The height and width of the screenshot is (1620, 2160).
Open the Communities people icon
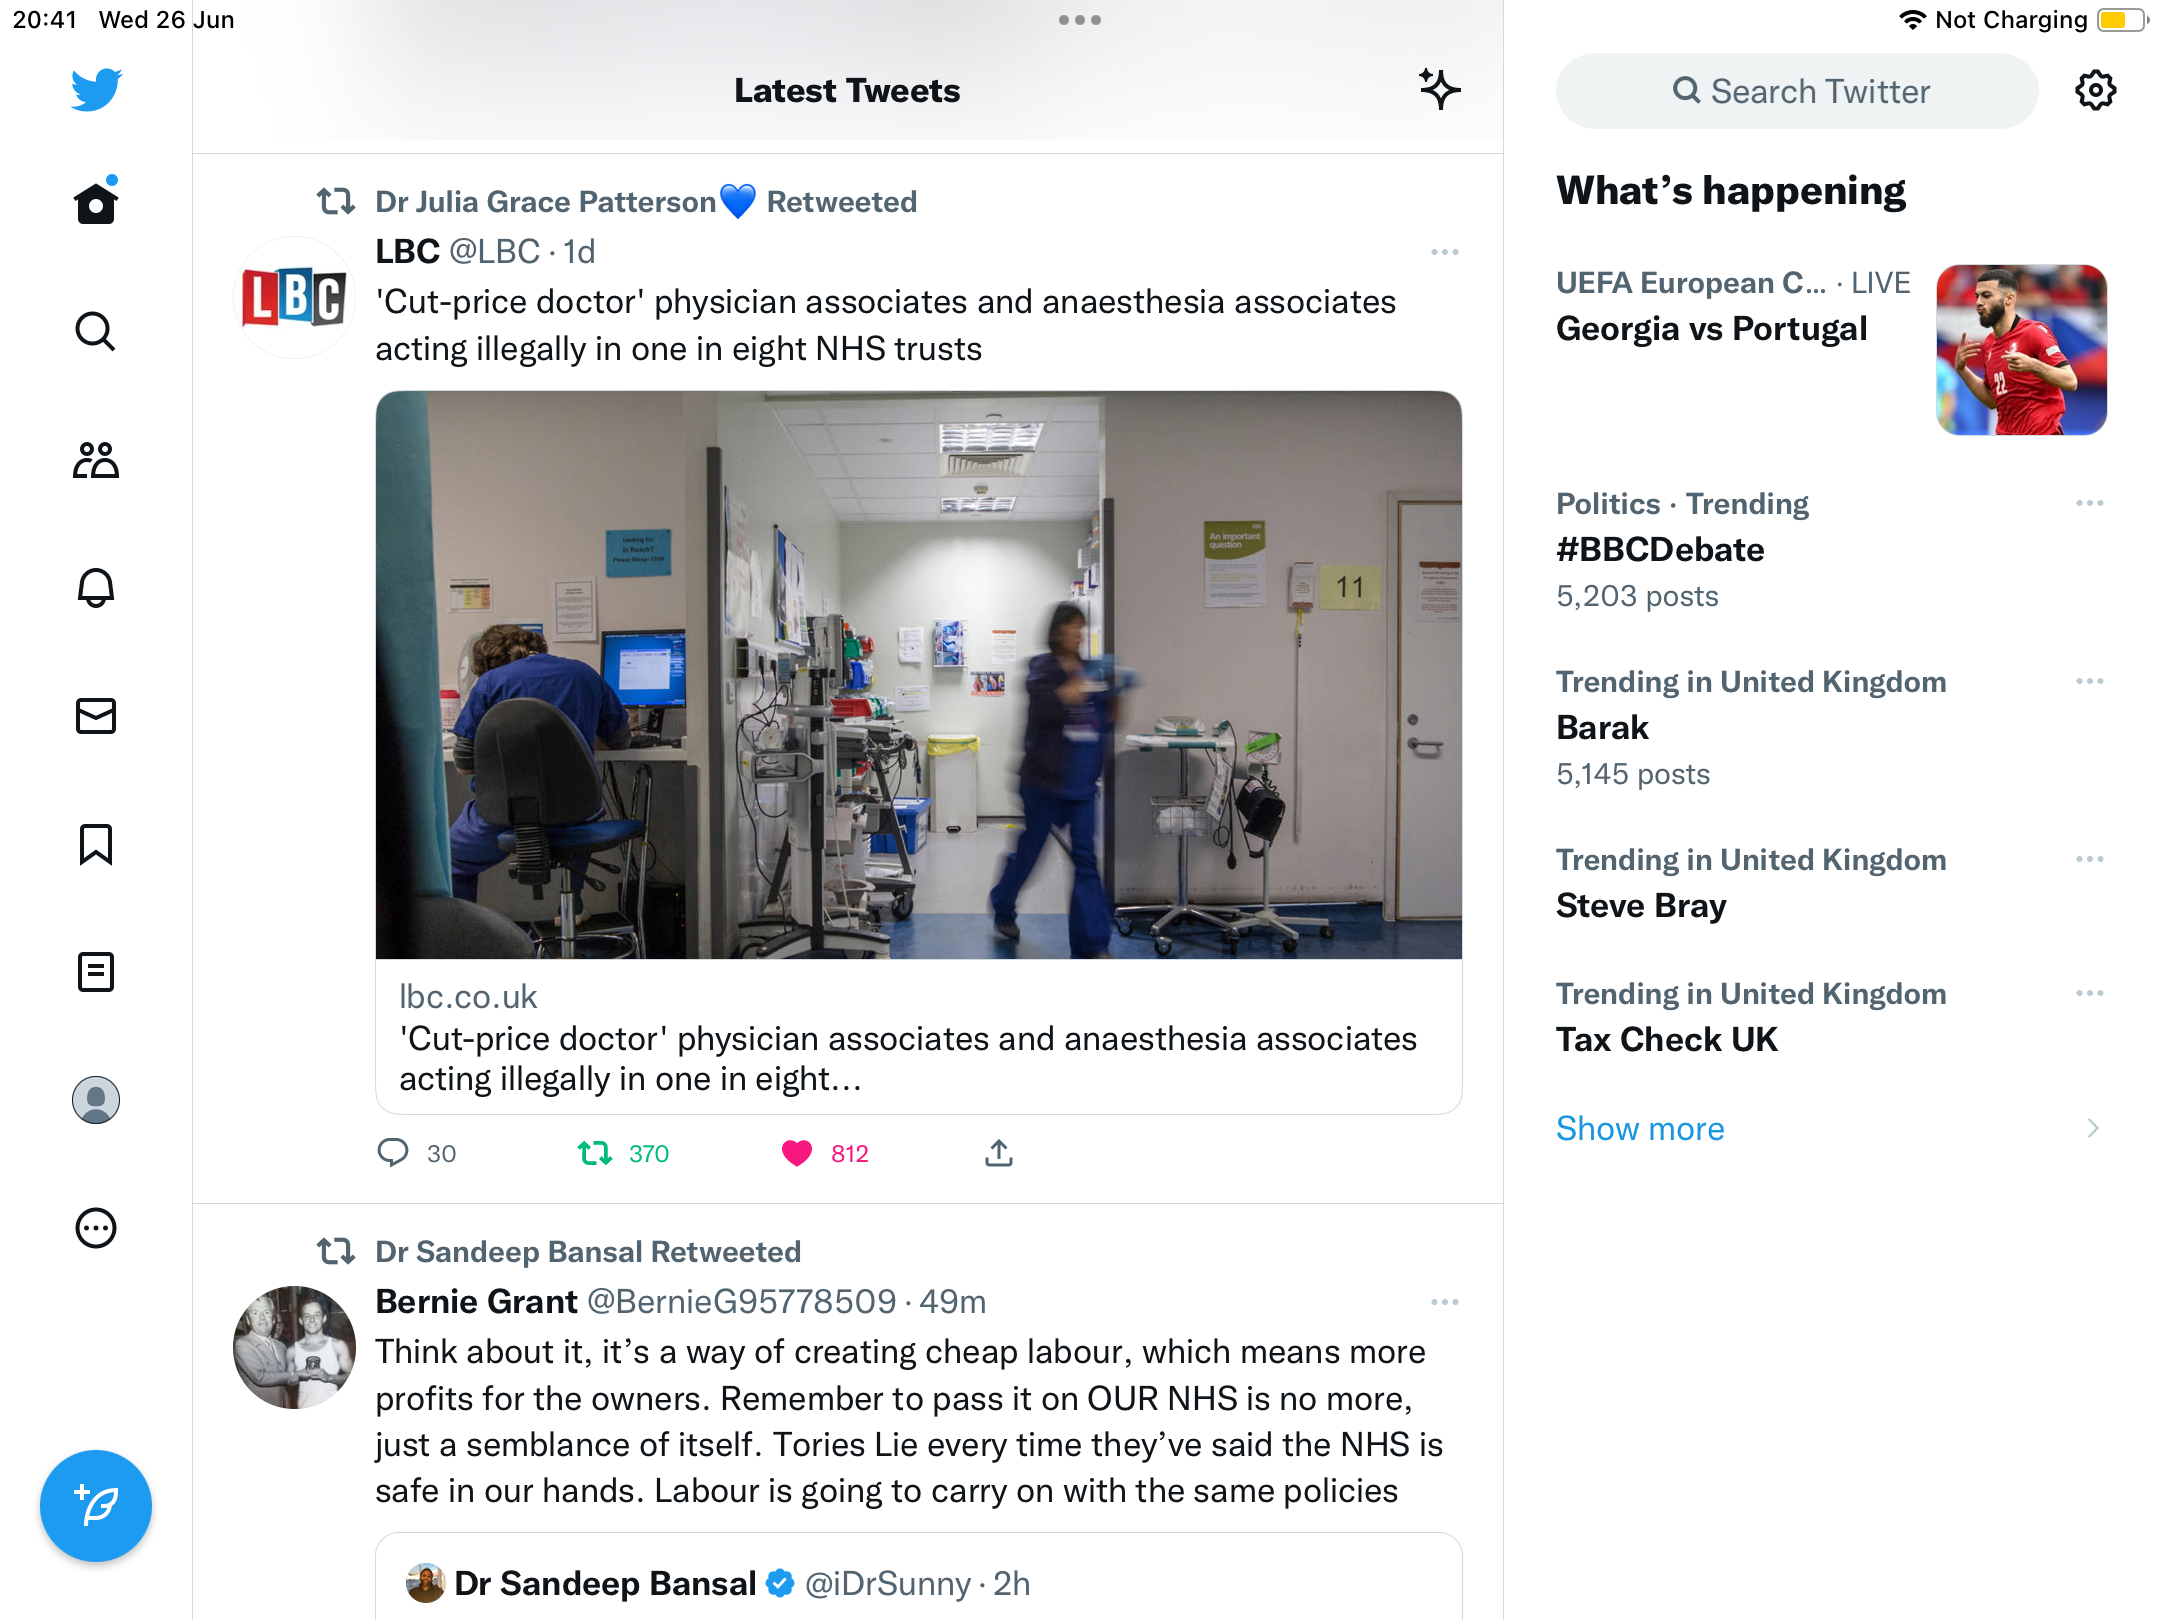[96, 460]
